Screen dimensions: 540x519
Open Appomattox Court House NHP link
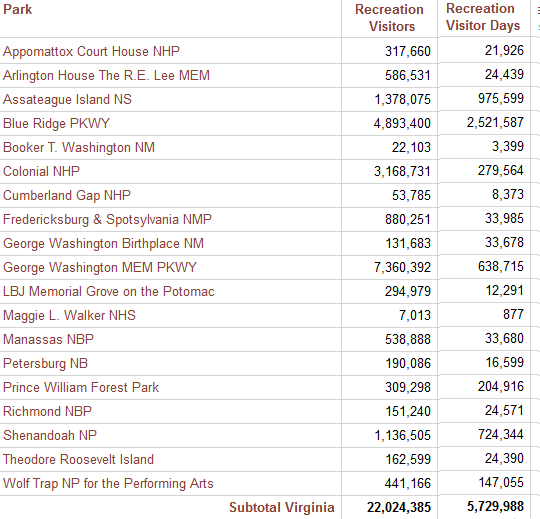pos(91,52)
